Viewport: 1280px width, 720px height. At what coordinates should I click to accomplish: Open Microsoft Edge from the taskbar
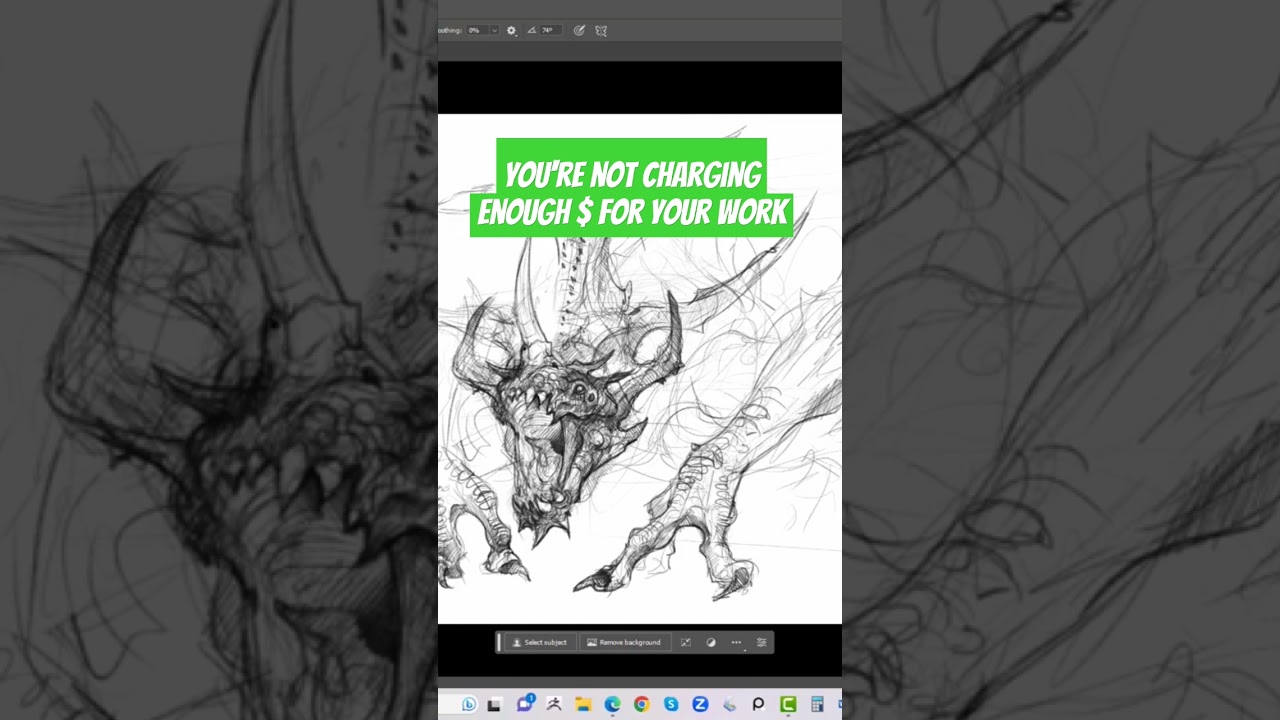612,705
